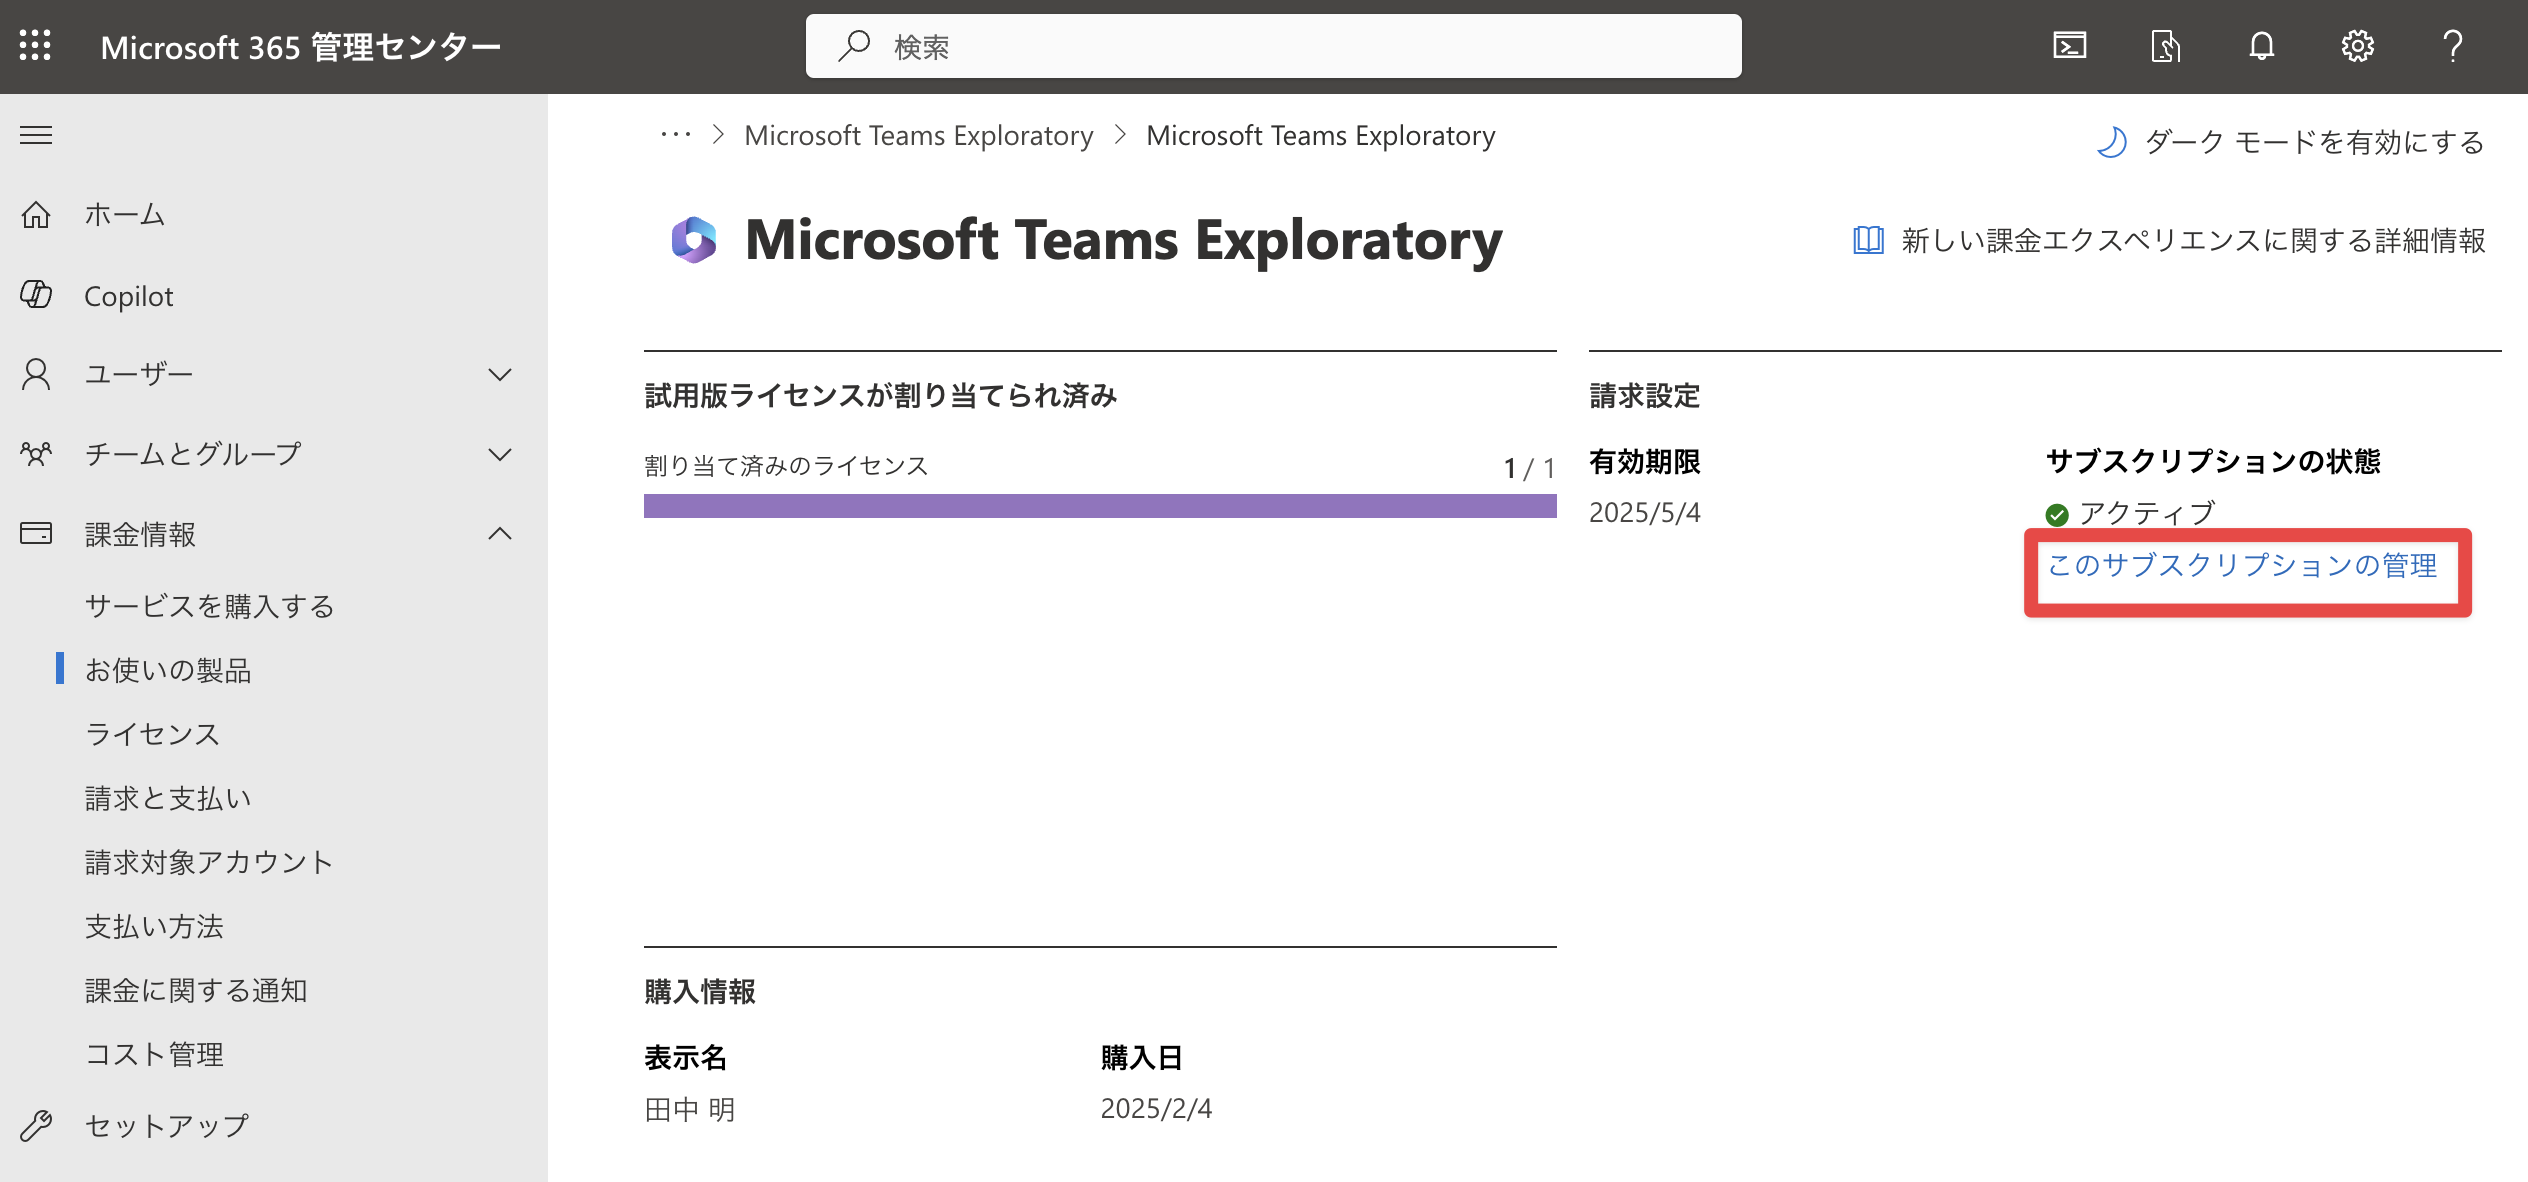Click the teams and groups icon
The width and height of the screenshot is (2528, 1182).
click(x=36, y=454)
